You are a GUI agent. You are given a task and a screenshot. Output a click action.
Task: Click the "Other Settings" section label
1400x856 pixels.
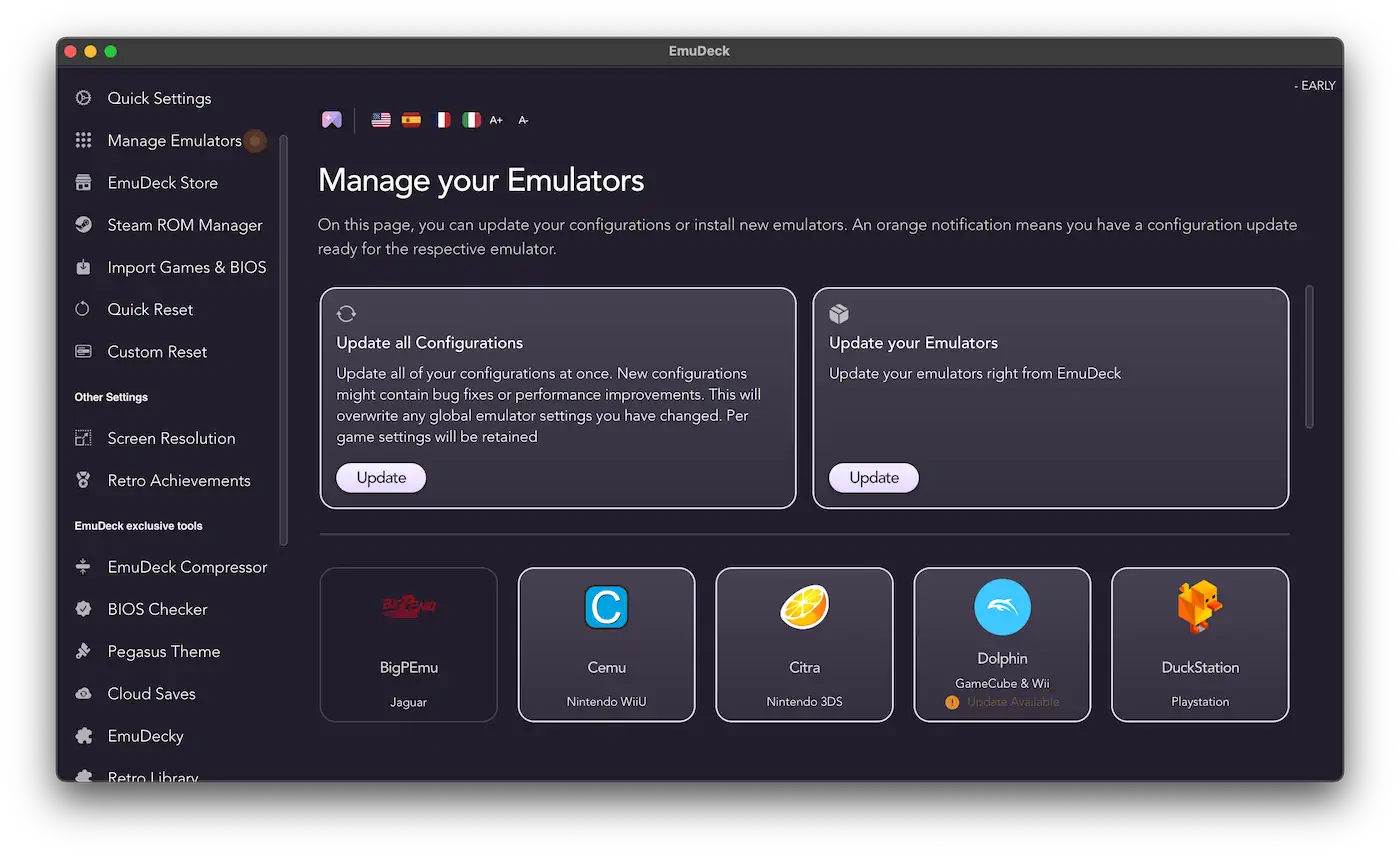[x=111, y=397]
